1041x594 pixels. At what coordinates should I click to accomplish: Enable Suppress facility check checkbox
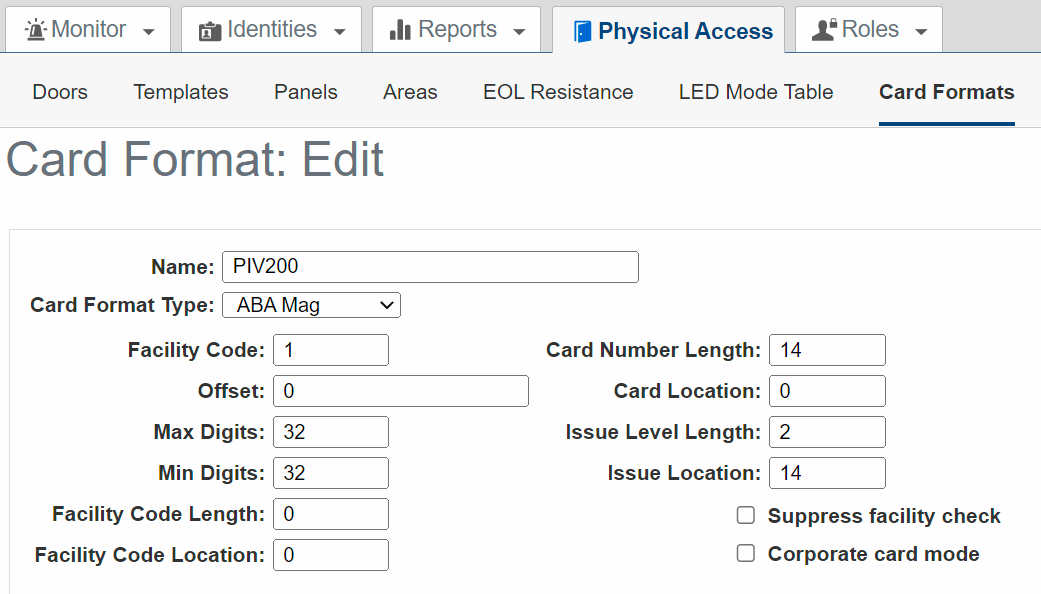click(x=746, y=516)
